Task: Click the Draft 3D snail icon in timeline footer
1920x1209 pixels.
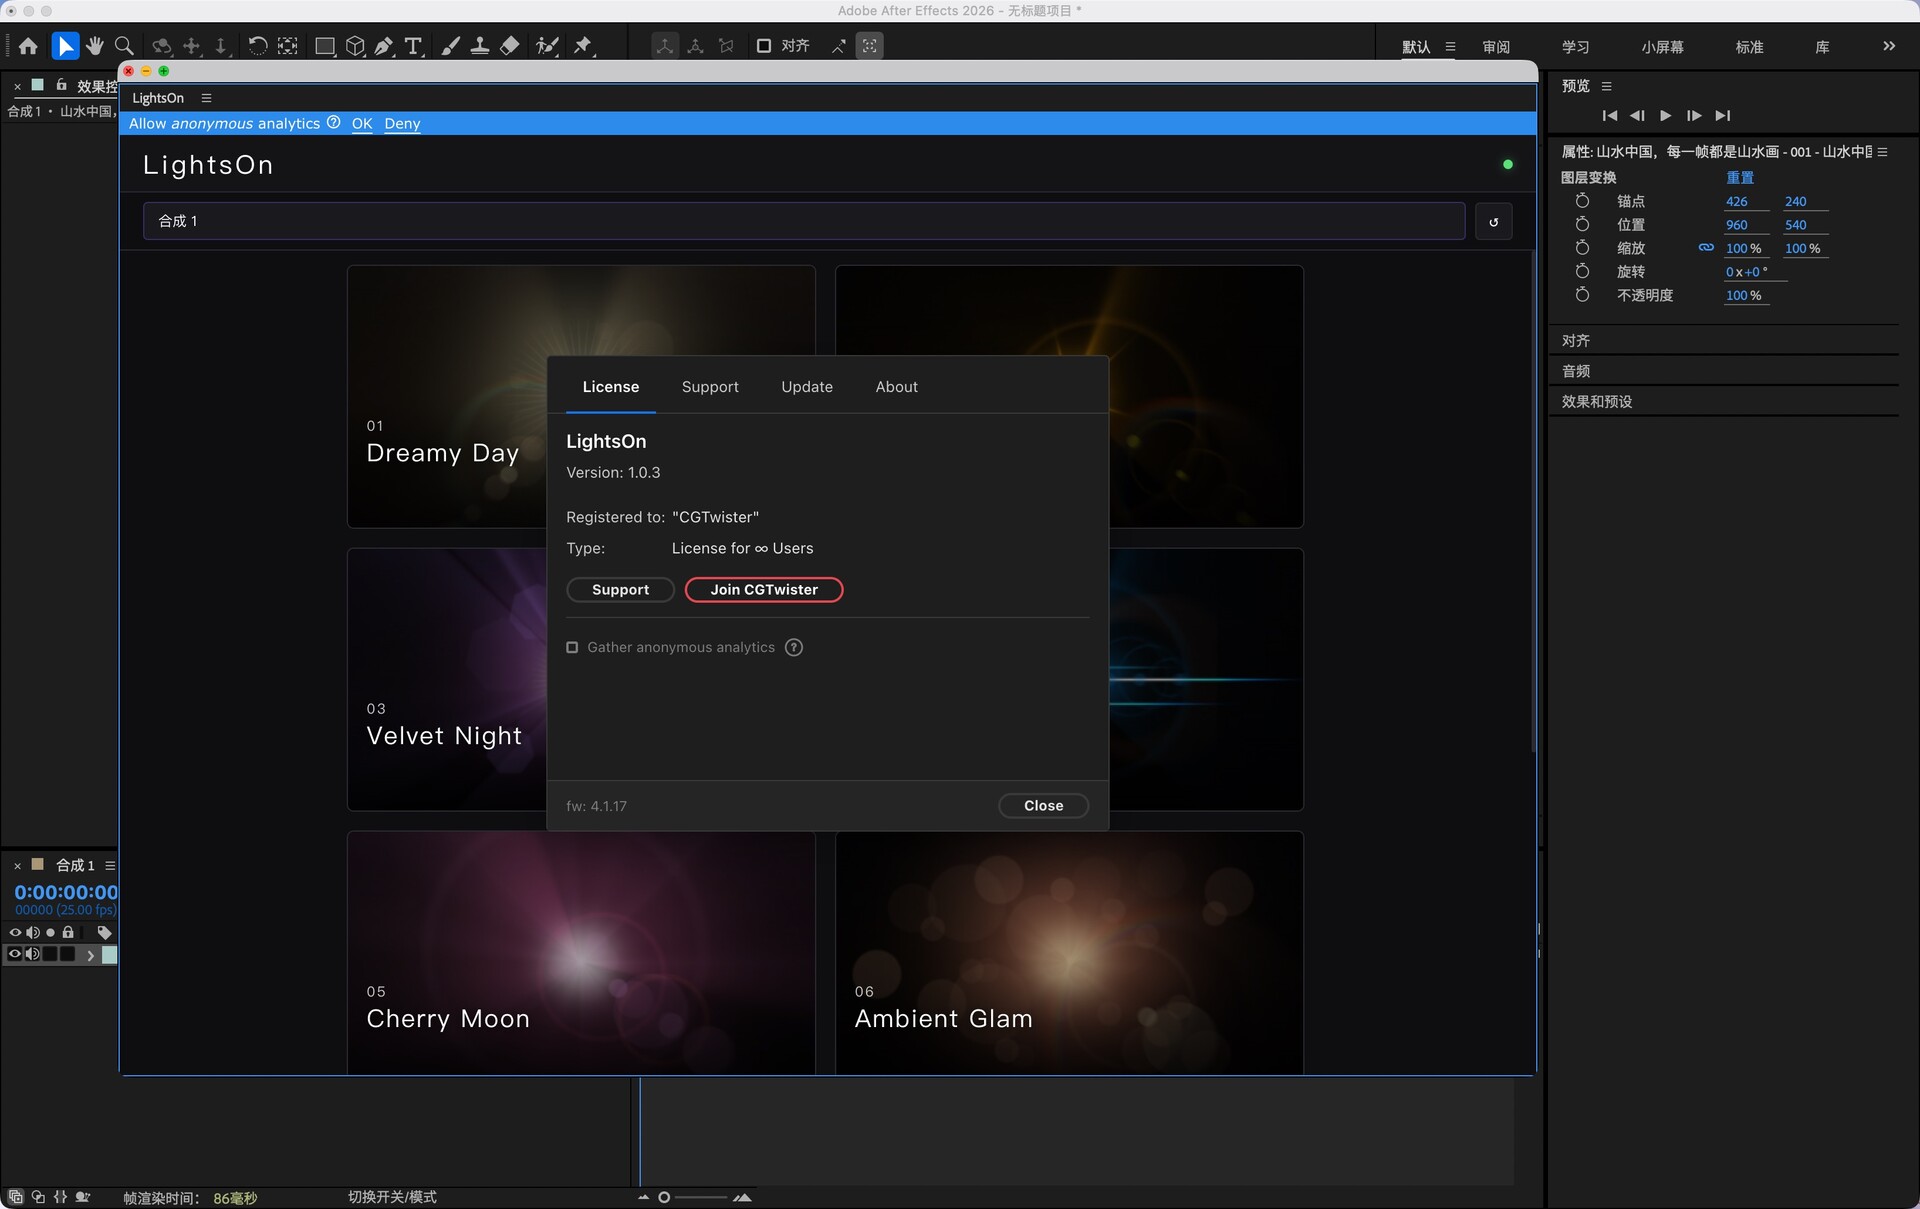Action: coord(83,1197)
